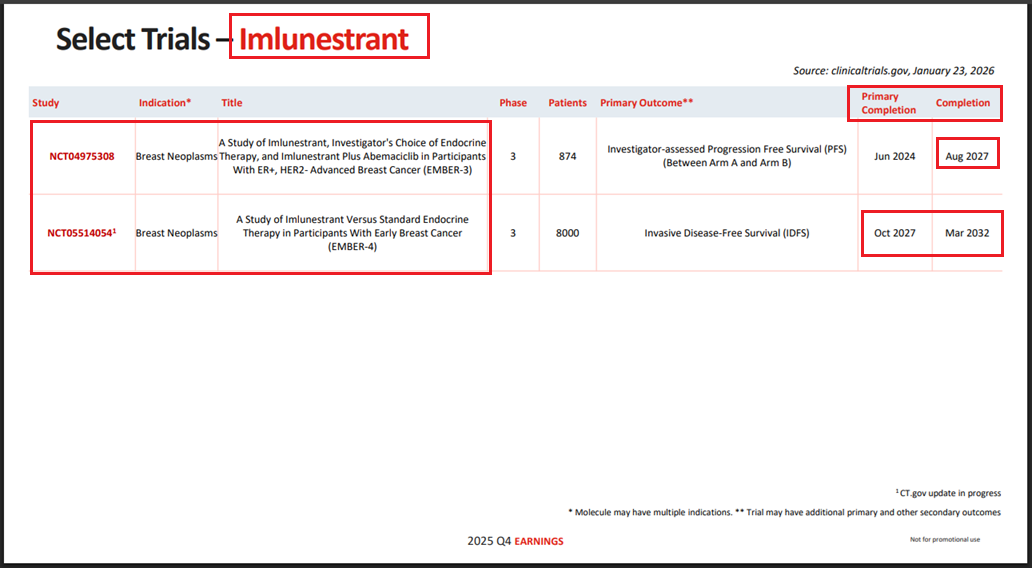
Task: Select the 8000 patients cell
Action: (567, 233)
